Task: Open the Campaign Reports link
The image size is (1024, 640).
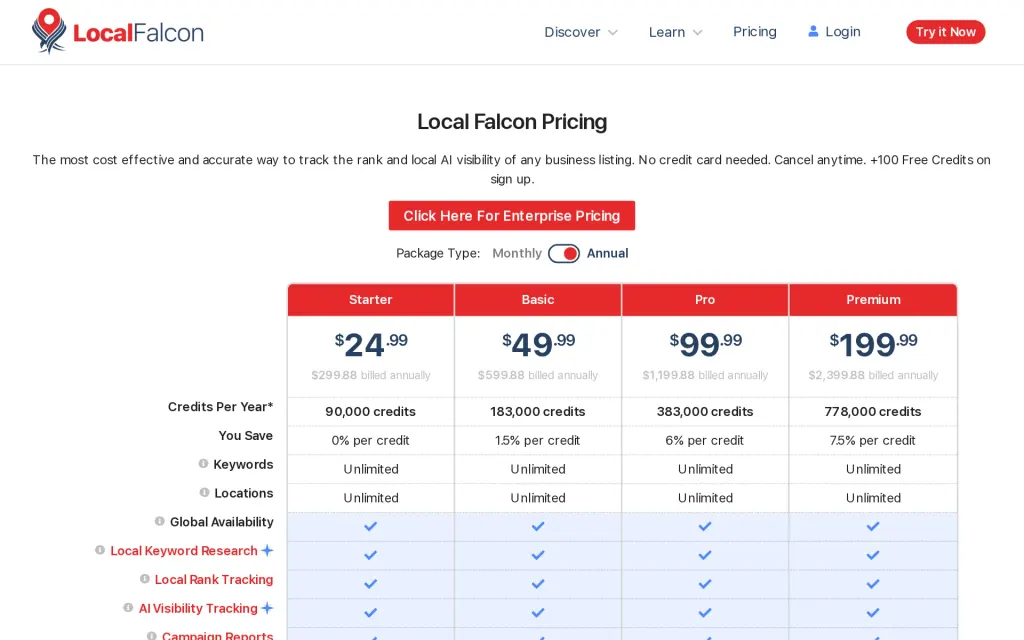Action: click(x=217, y=635)
